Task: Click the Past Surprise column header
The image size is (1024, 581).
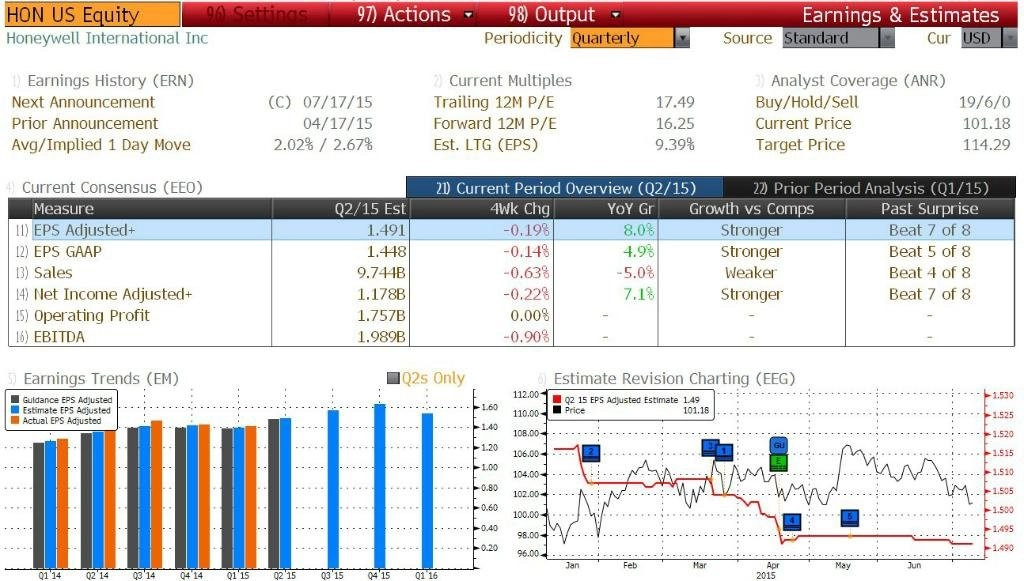Action: pos(930,209)
